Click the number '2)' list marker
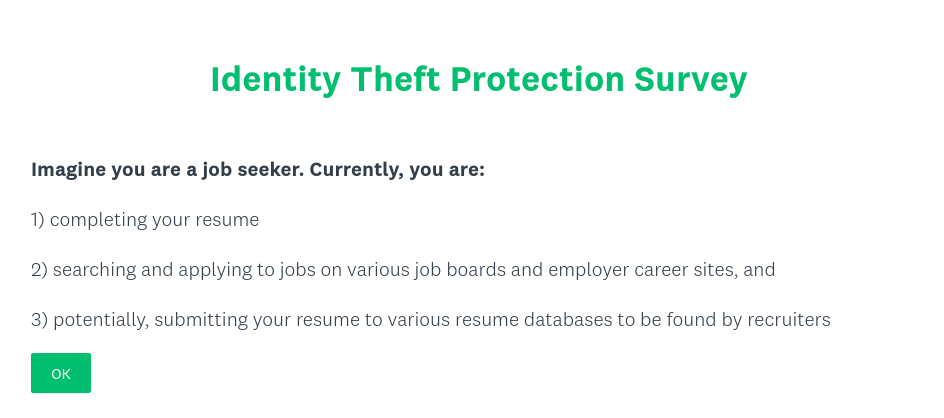 click(39, 270)
